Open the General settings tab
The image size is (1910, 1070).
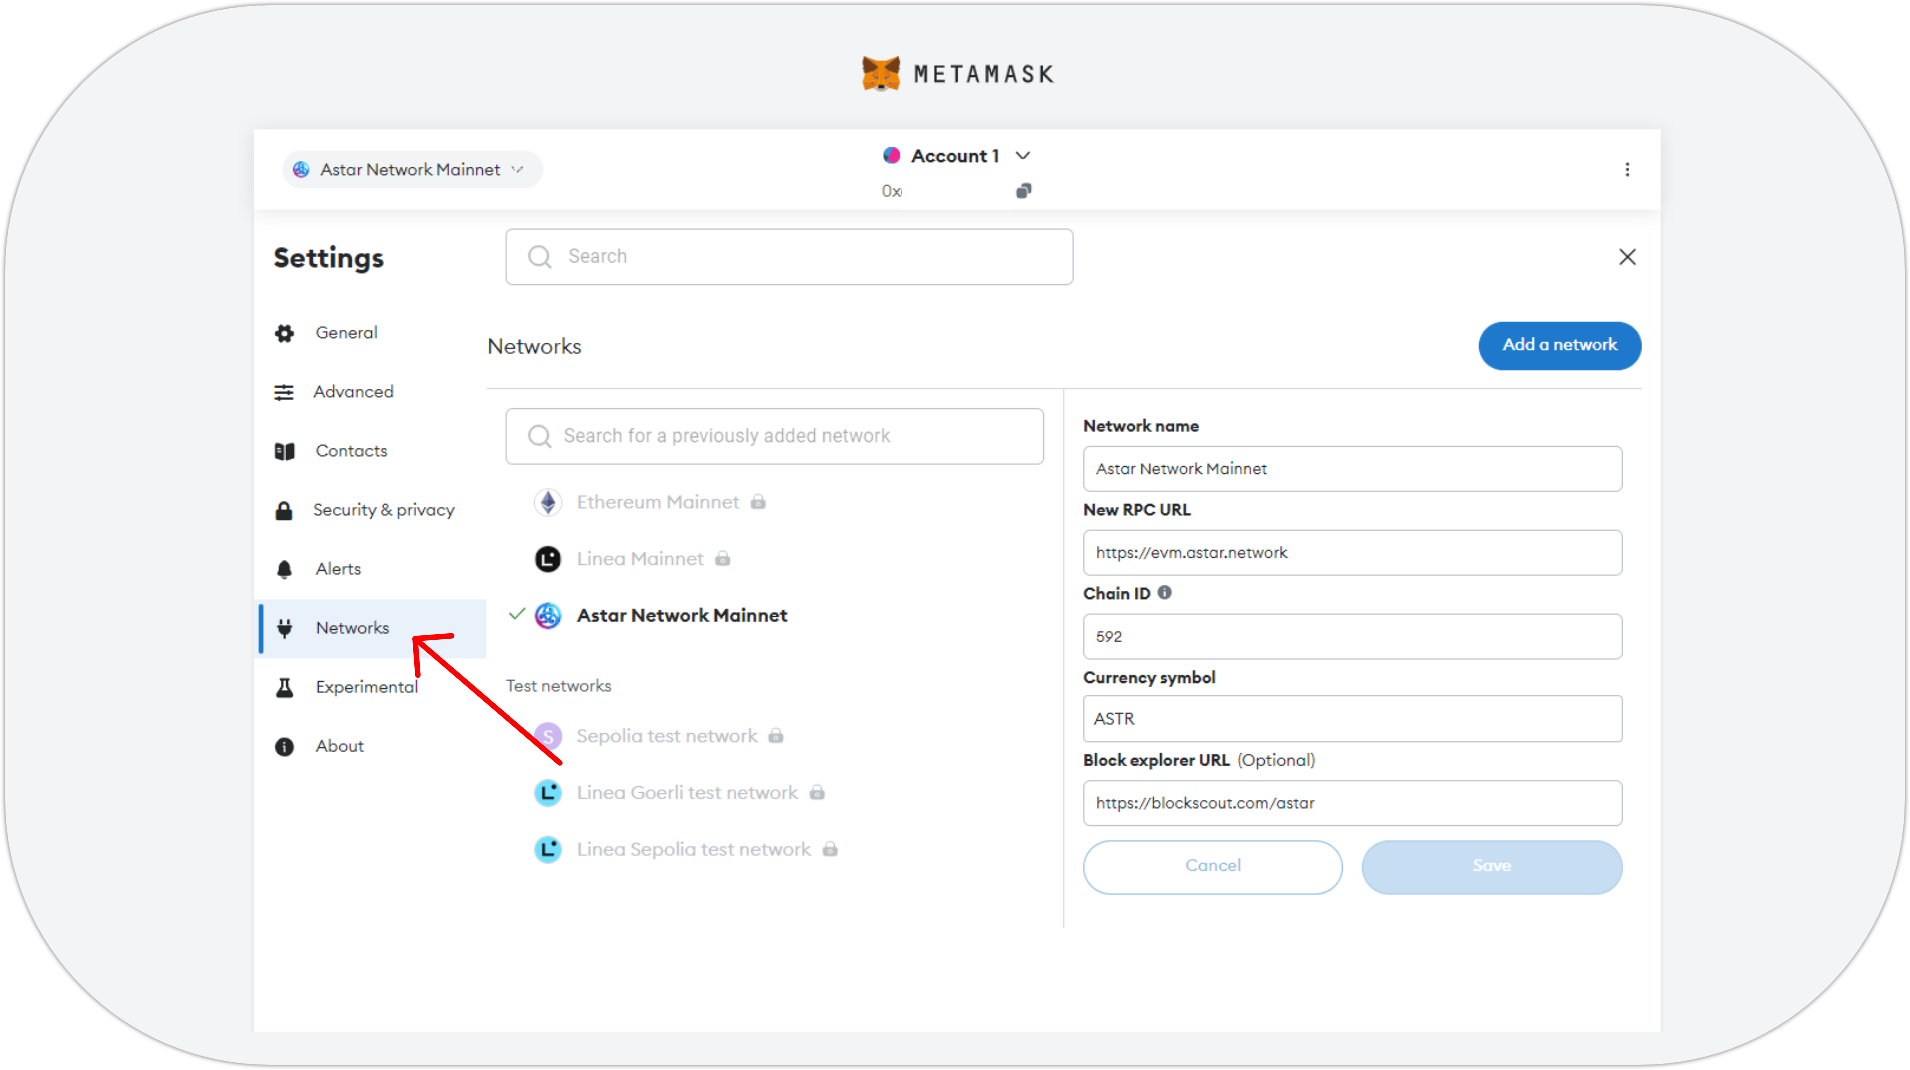pyautogui.click(x=346, y=333)
